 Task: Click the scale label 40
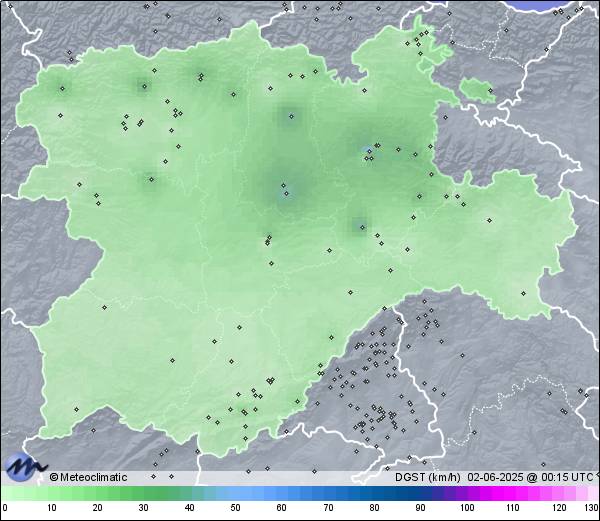[x=189, y=508]
